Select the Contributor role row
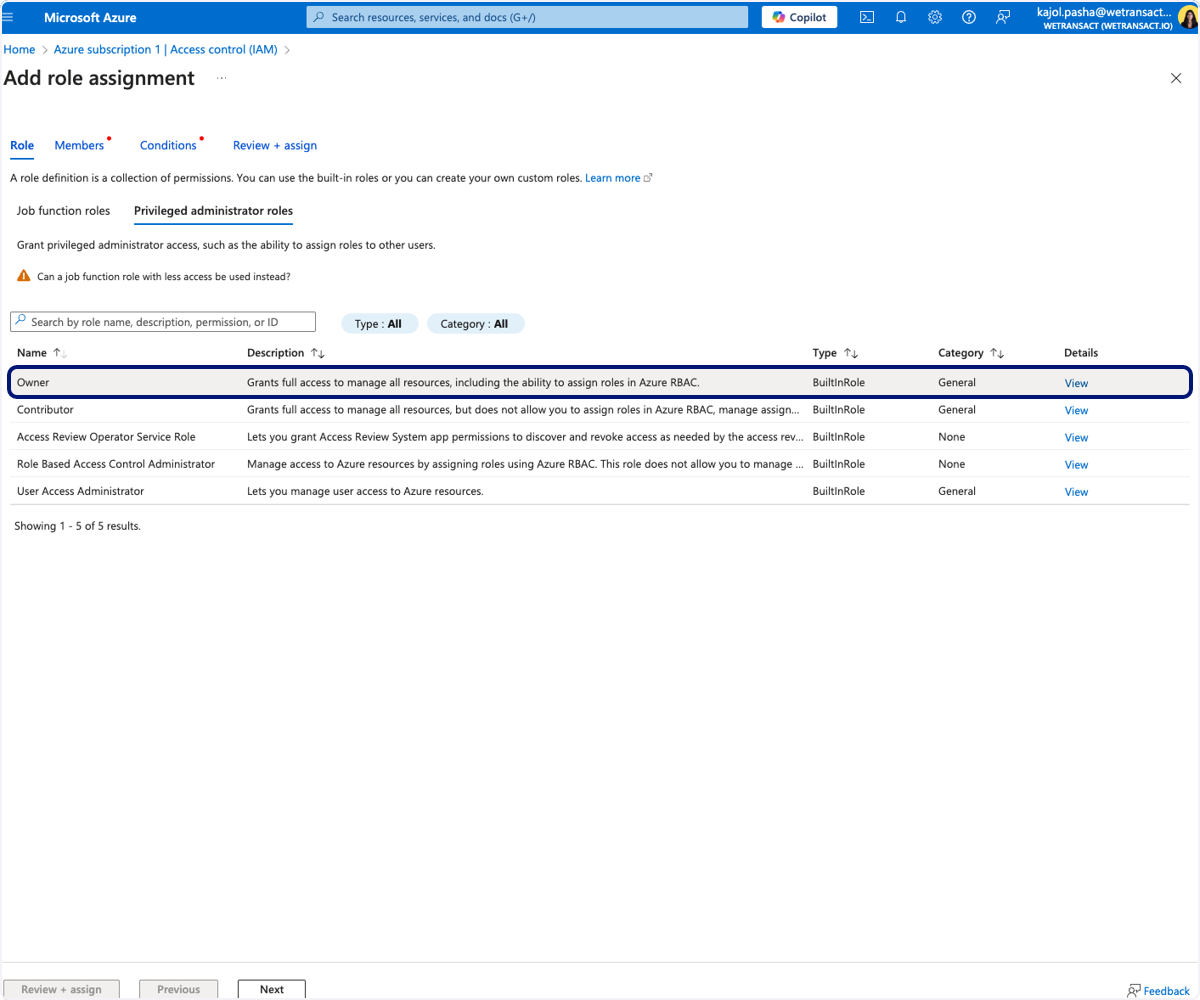This screenshot has height=1000, width=1200. tap(601, 410)
